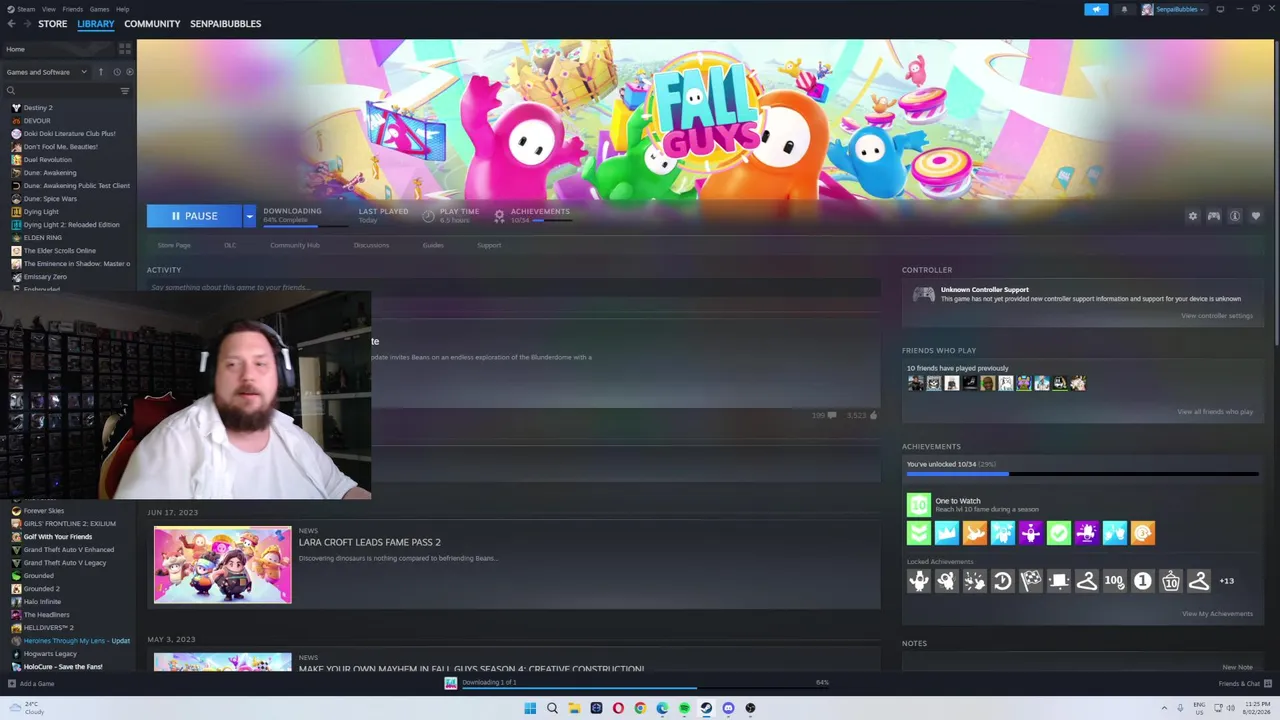The width and height of the screenshot is (1280, 720).
Task: Toggle the ready-to-play filter icon
Action: click(x=129, y=72)
